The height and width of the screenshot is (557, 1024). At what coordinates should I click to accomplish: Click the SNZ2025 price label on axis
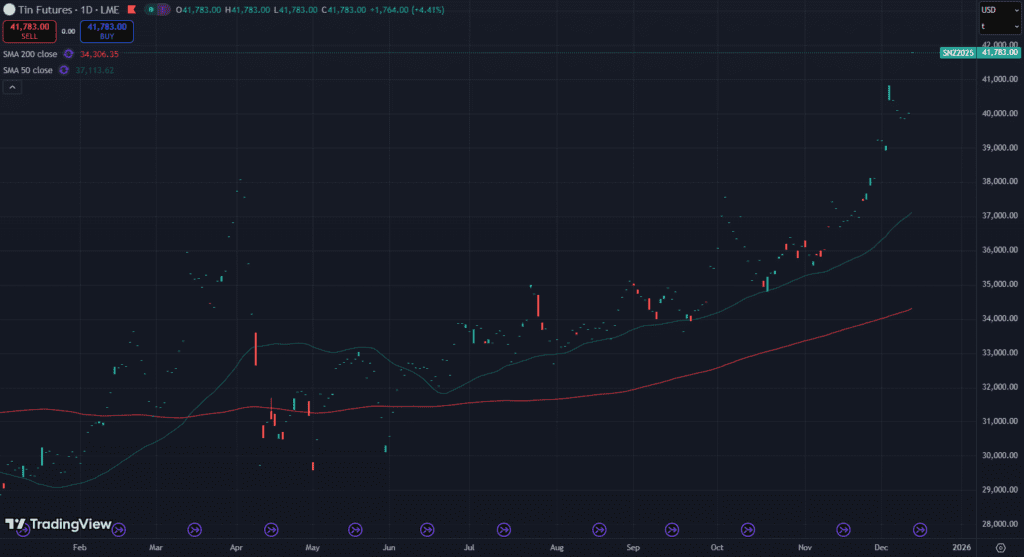pos(956,52)
